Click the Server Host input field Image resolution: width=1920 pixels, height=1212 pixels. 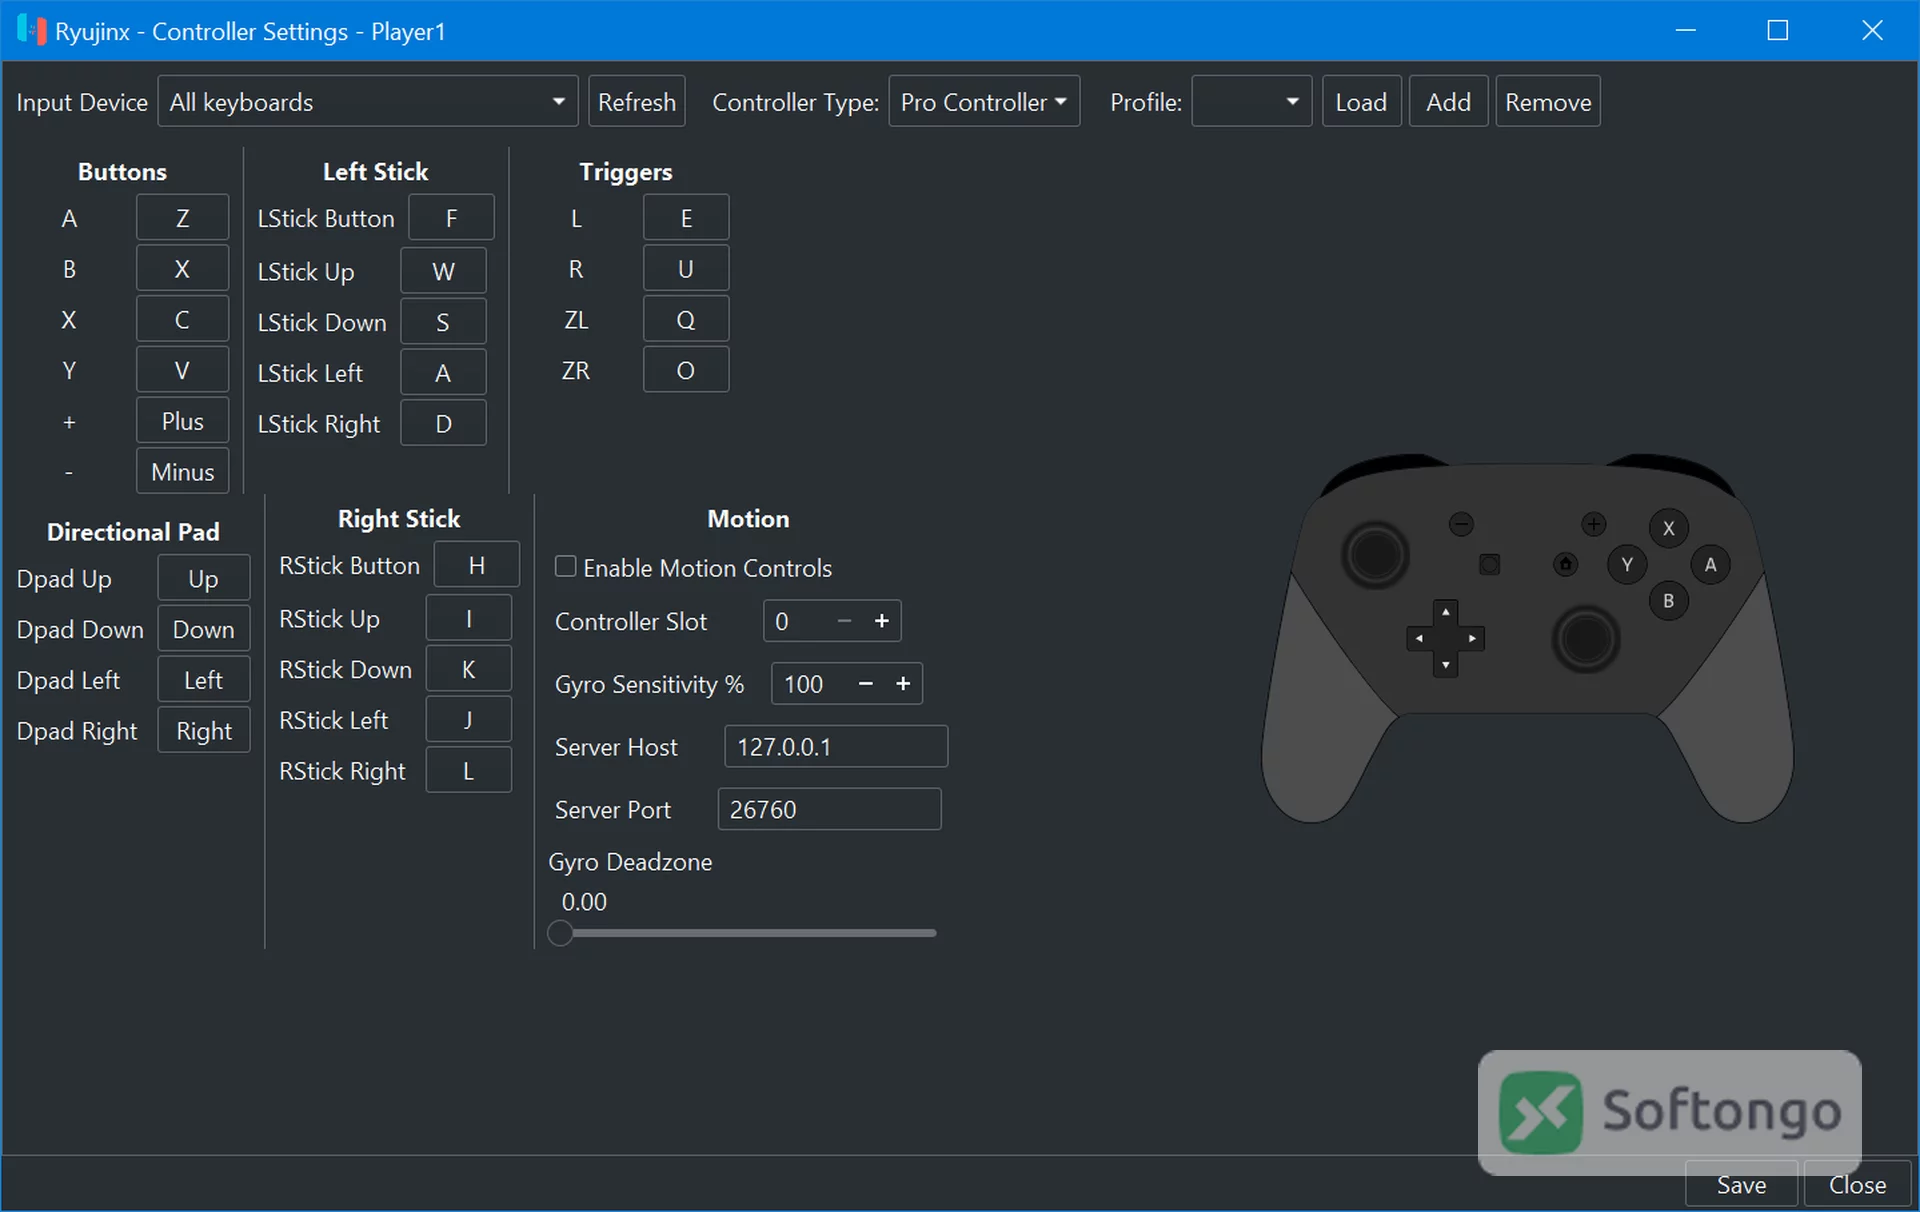pyautogui.click(x=835, y=747)
